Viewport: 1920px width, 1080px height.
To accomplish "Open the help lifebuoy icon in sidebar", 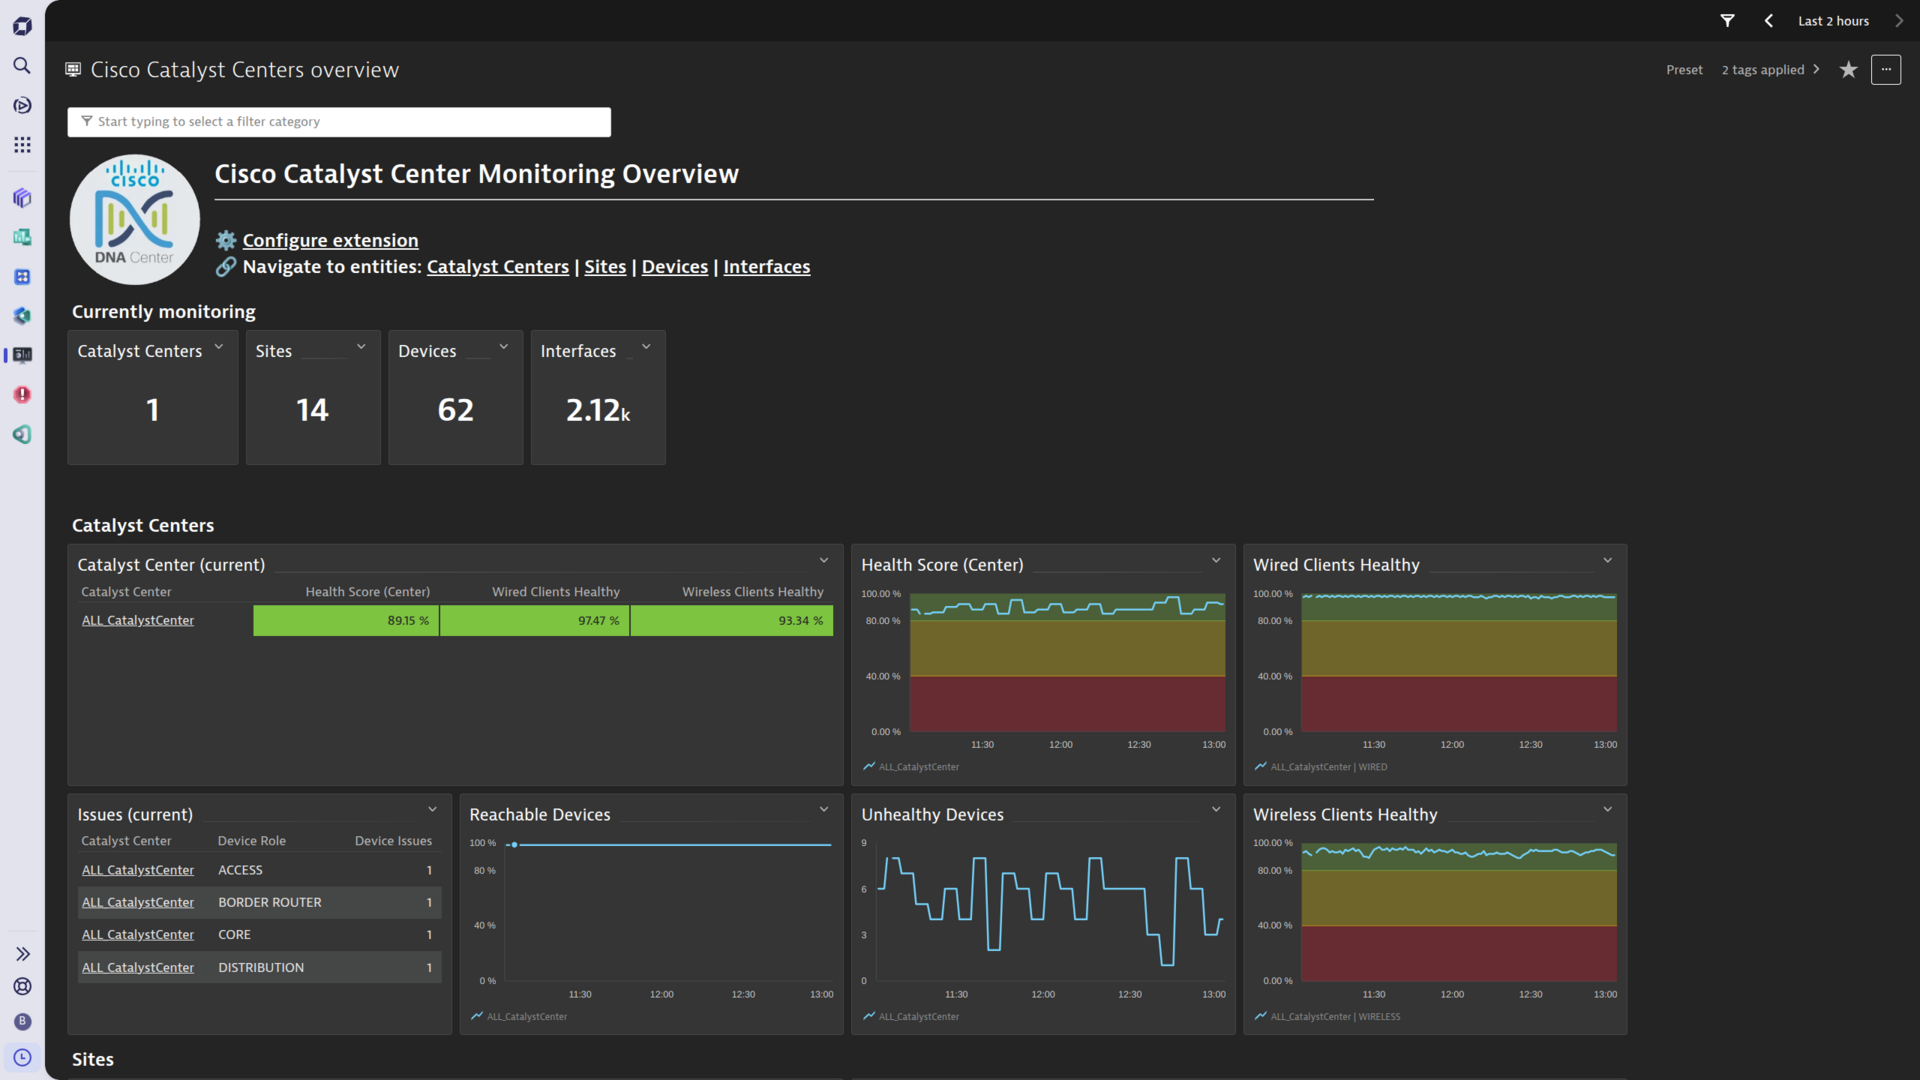I will [x=22, y=987].
